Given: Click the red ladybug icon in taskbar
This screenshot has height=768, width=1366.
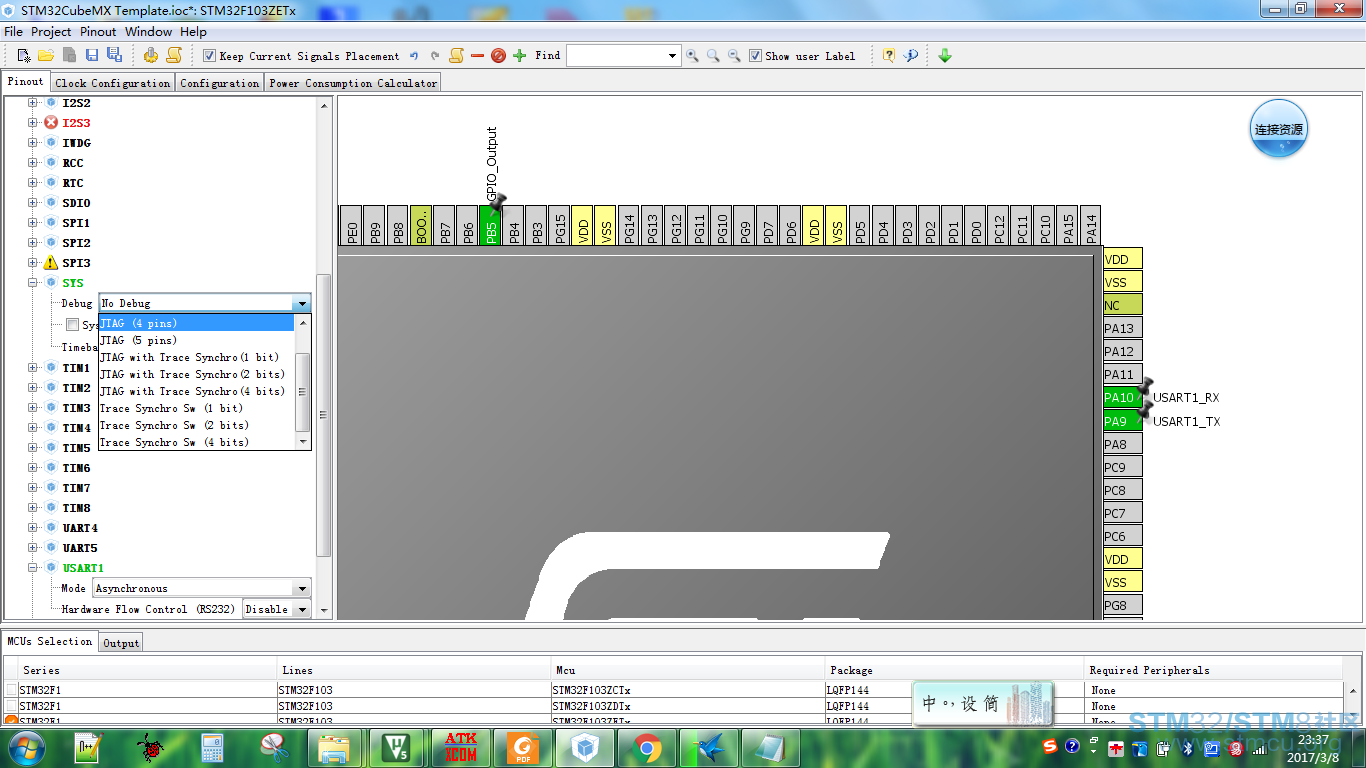Looking at the screenshot, I should (150, 747).
